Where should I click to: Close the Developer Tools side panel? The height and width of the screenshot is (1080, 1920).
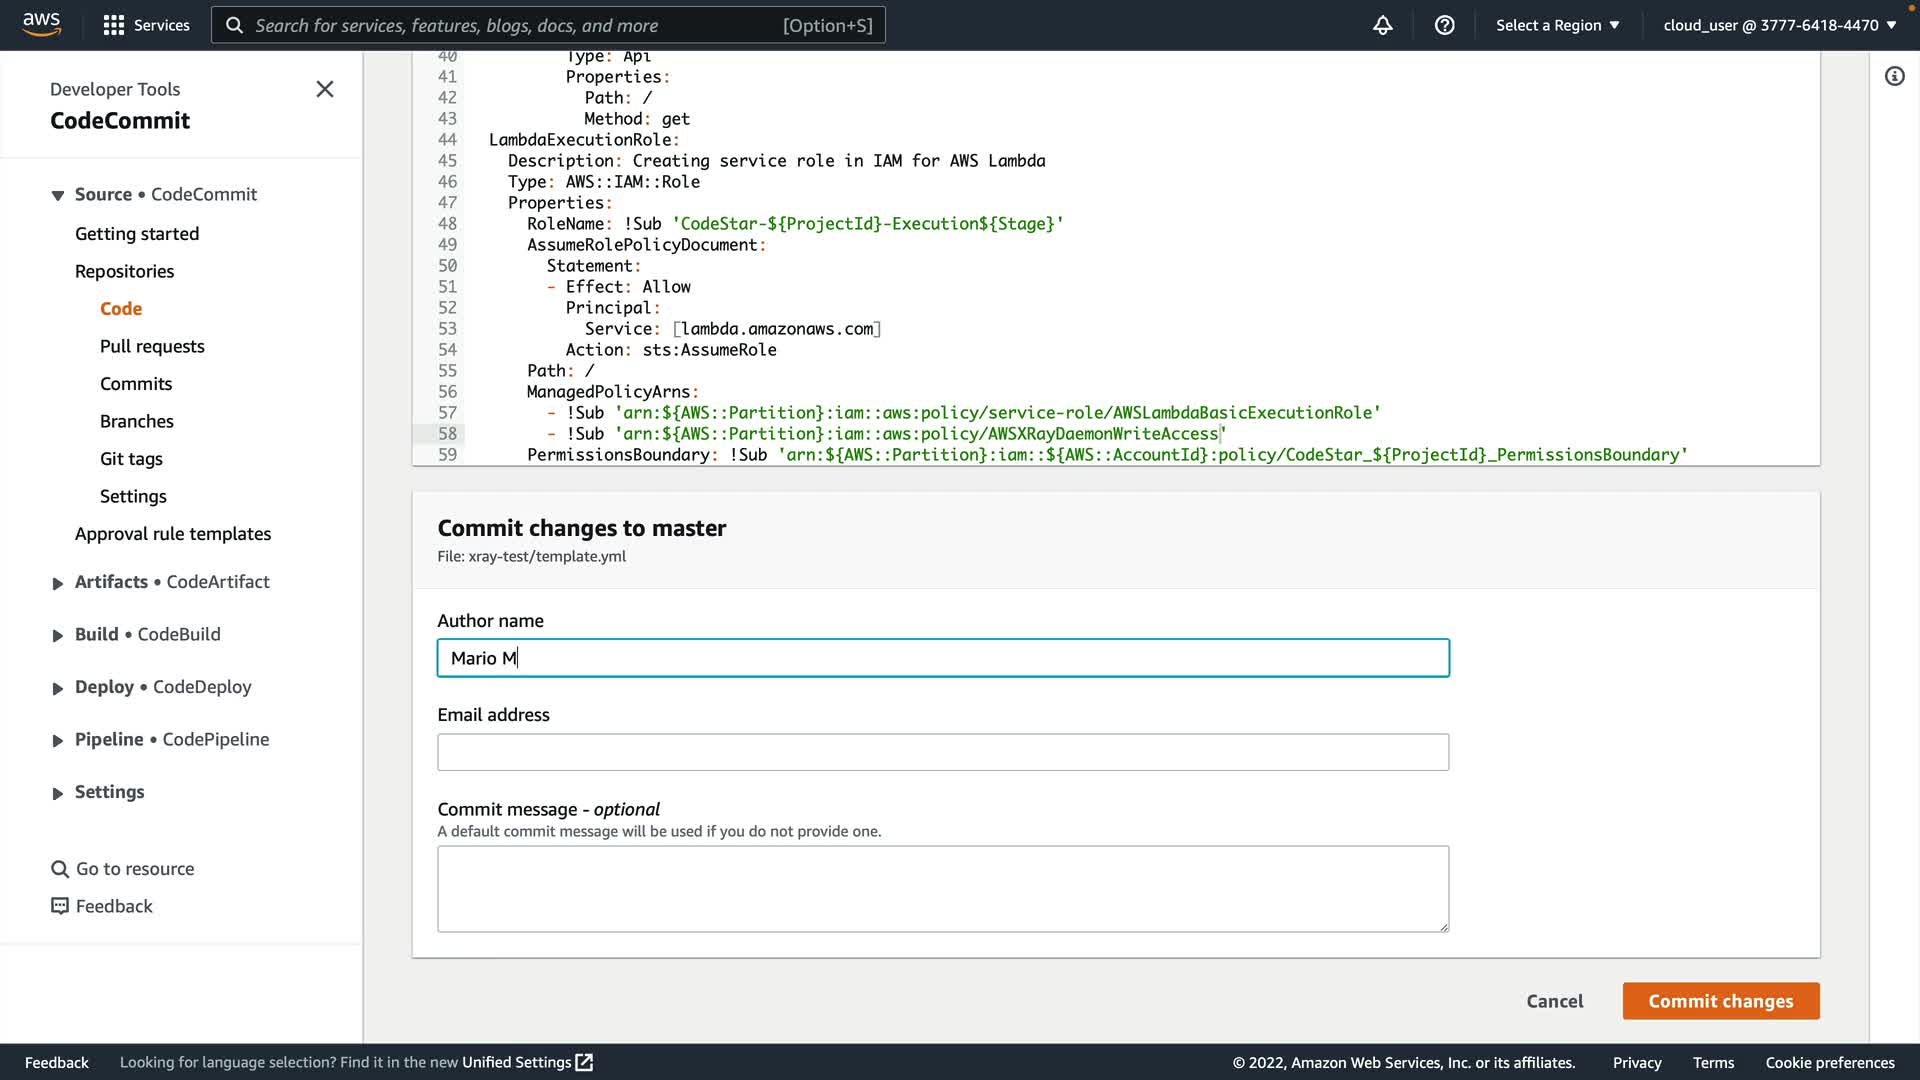[x=325, y=89]
